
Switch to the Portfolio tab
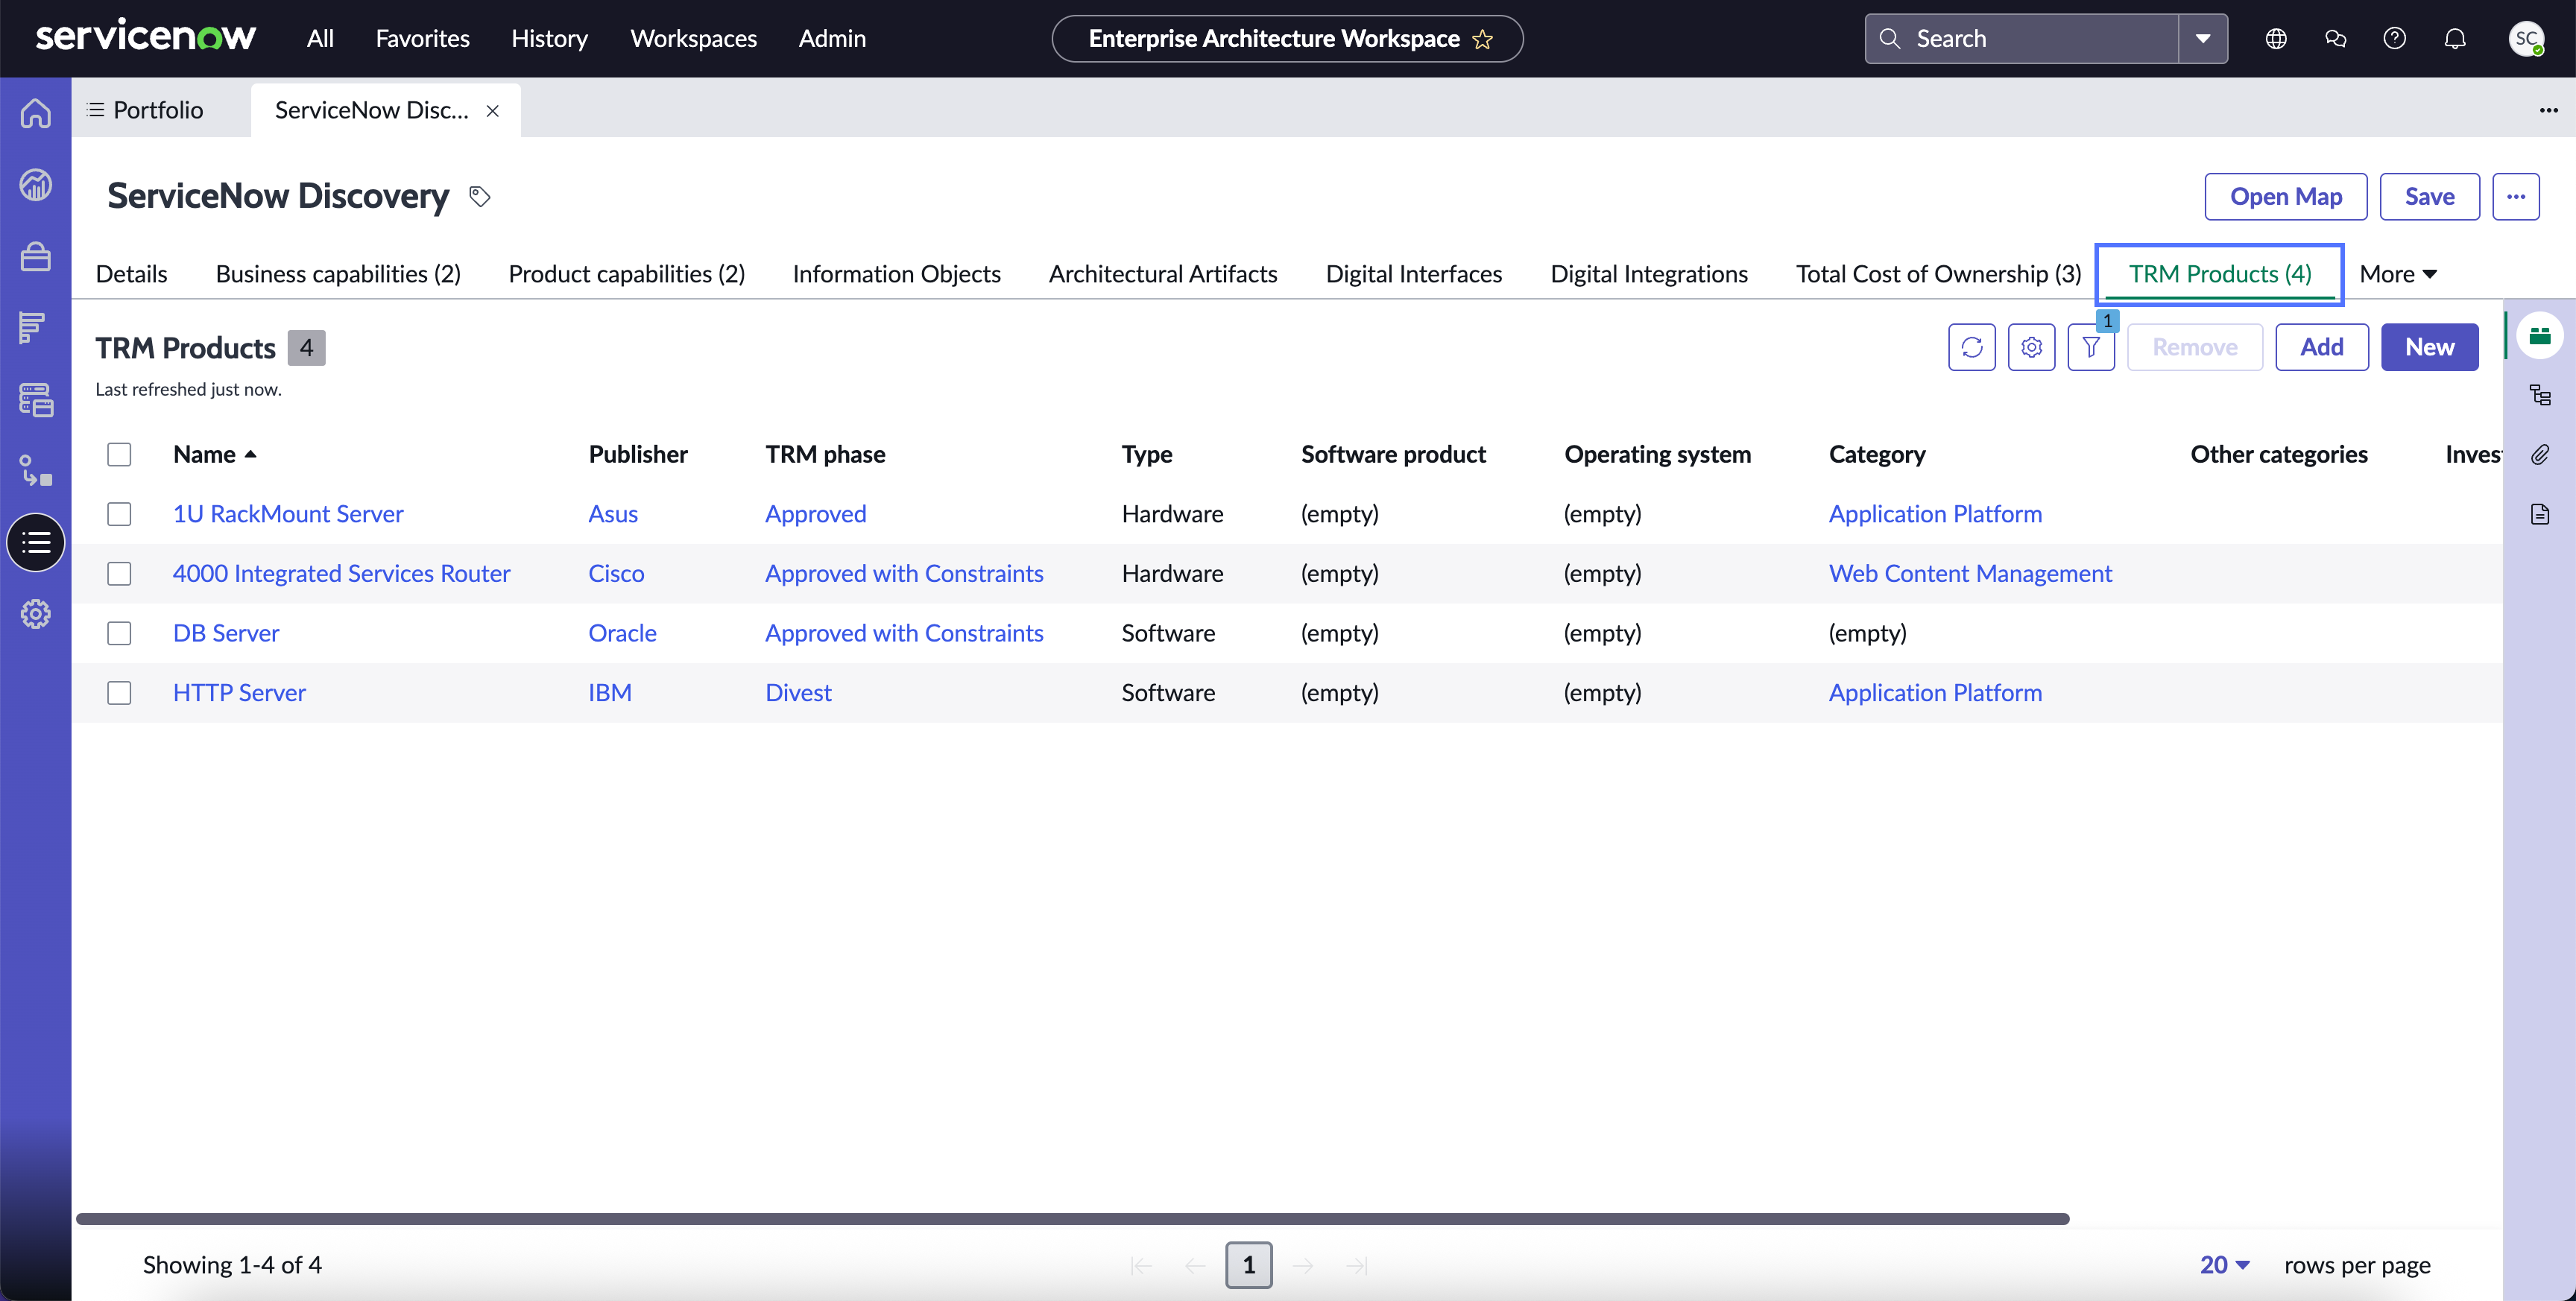146,110
